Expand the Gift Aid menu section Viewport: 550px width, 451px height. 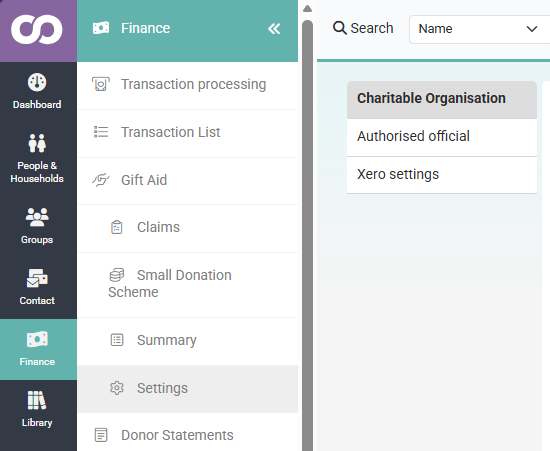point(188,181)
